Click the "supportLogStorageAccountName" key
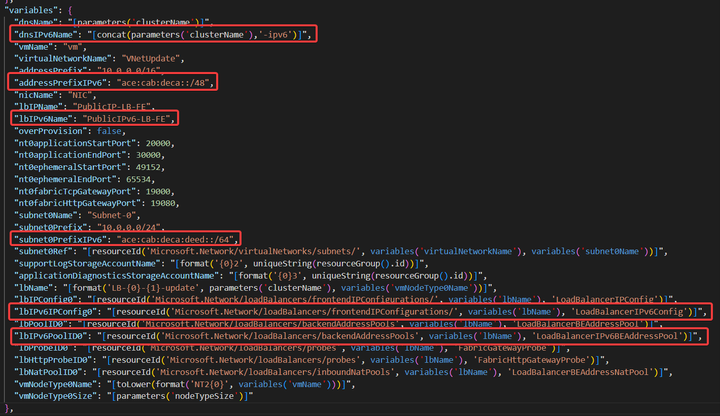 [87, 263]
